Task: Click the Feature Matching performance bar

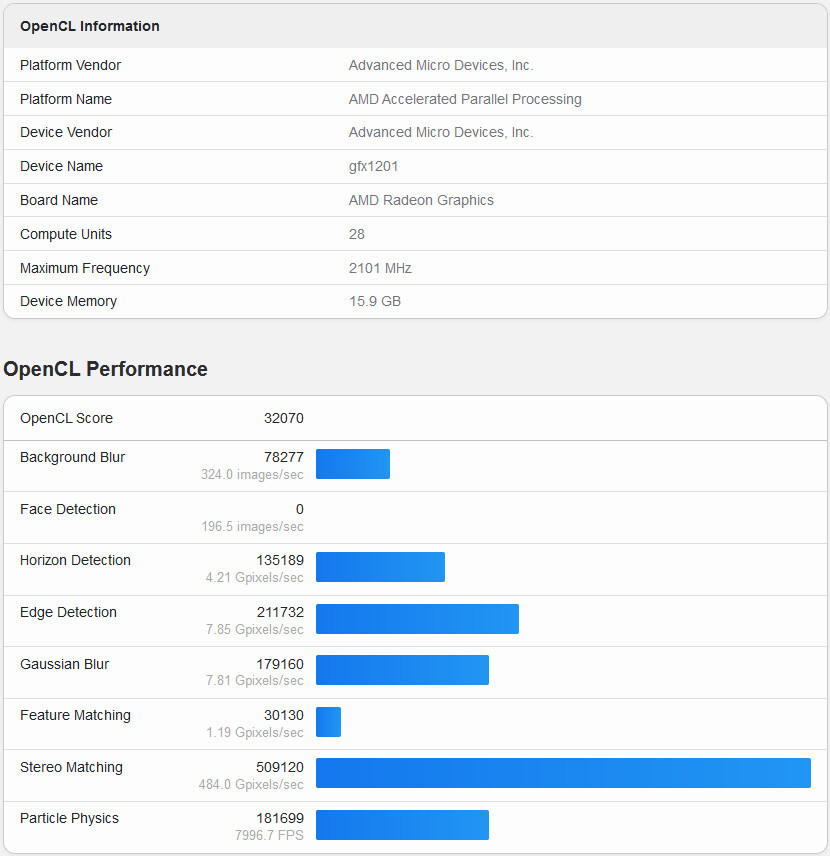Action: click(x=328, y=722)
